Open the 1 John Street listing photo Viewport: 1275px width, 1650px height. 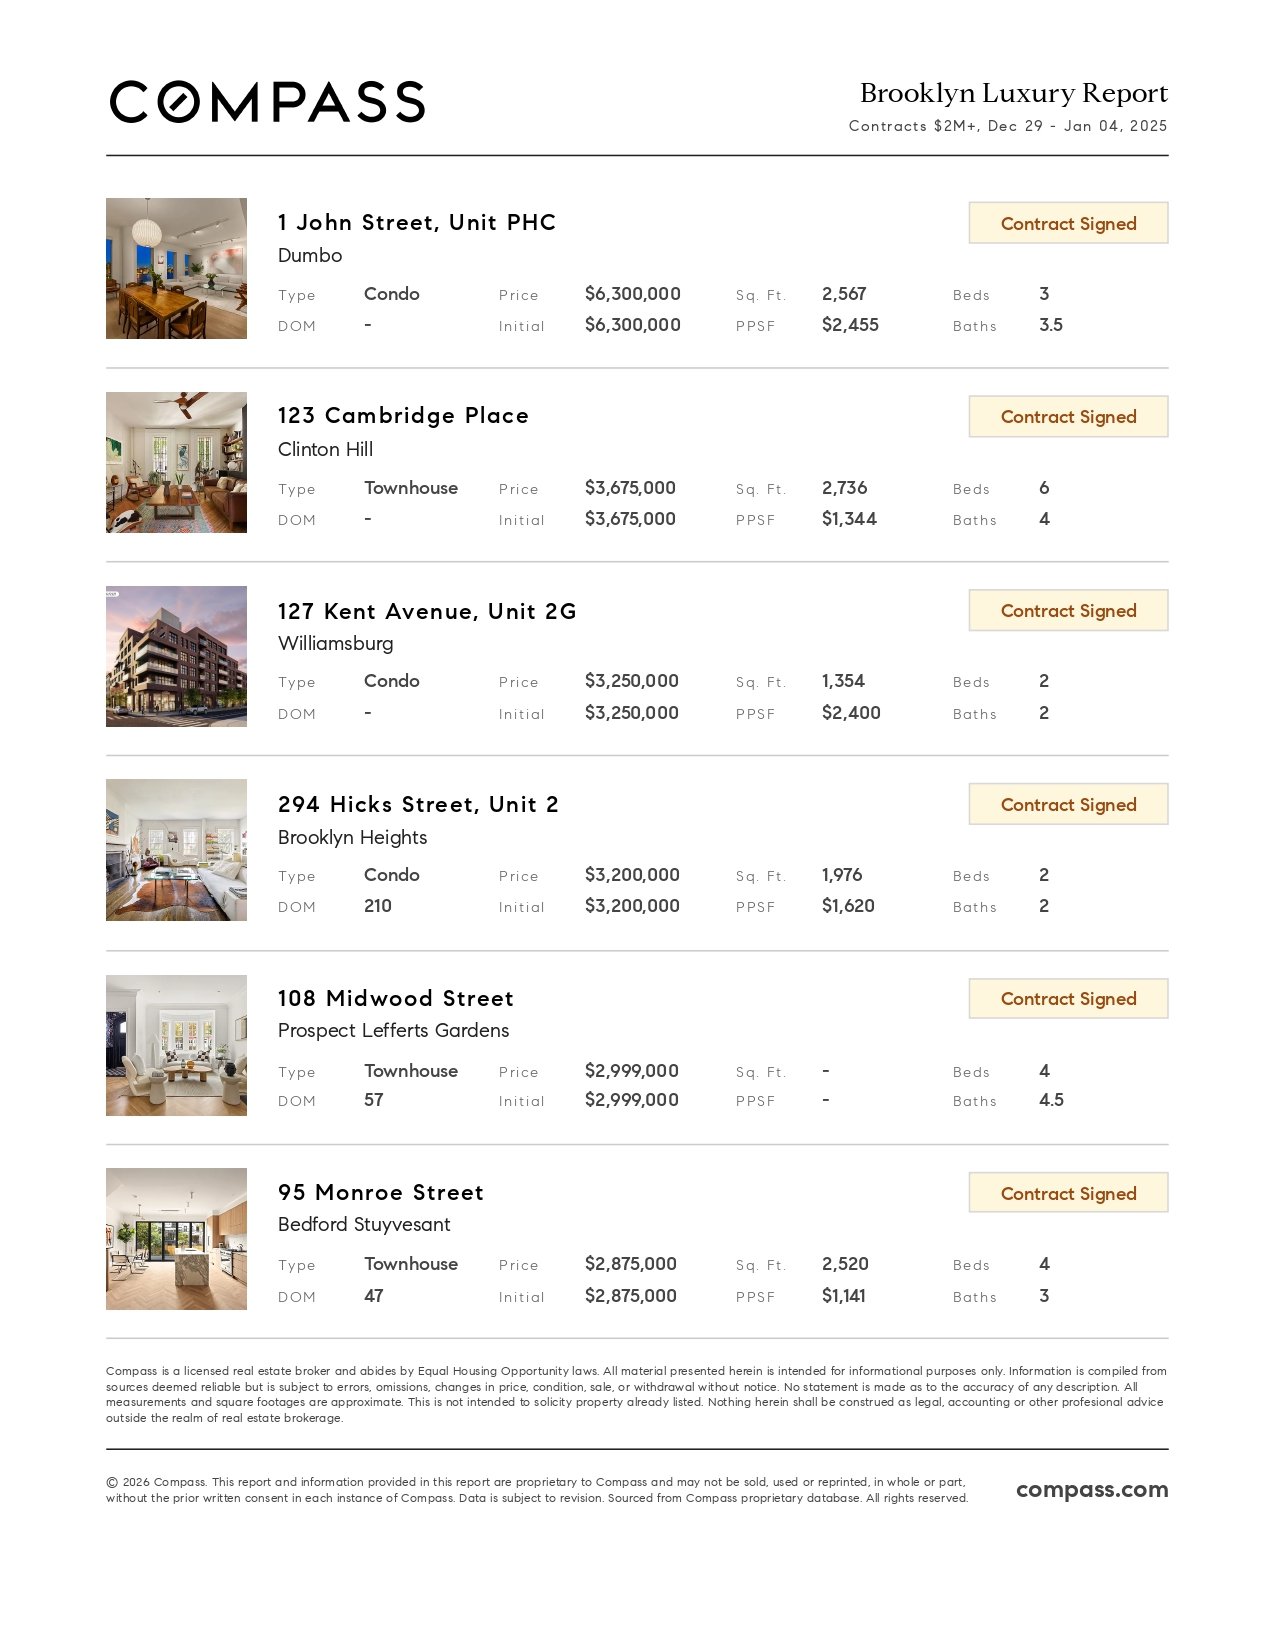pyautogui.click(x=176, y=268)
